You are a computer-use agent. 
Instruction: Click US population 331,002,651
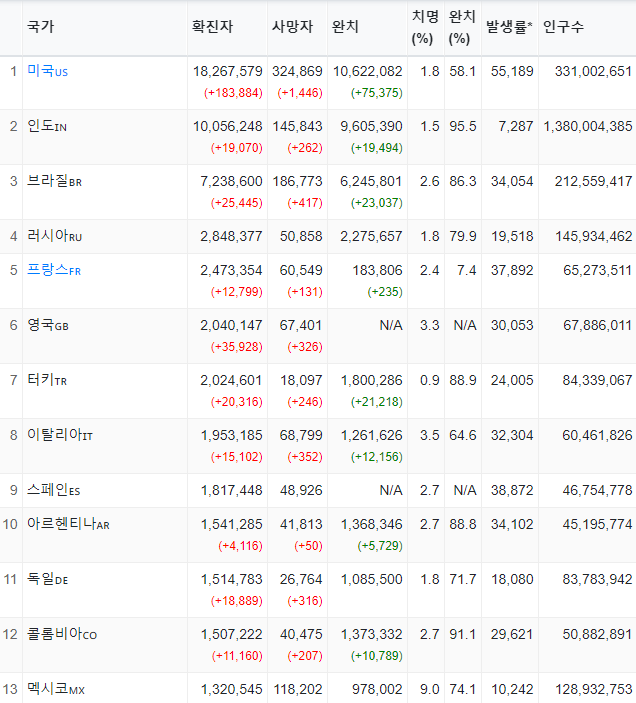click(593, 71)
